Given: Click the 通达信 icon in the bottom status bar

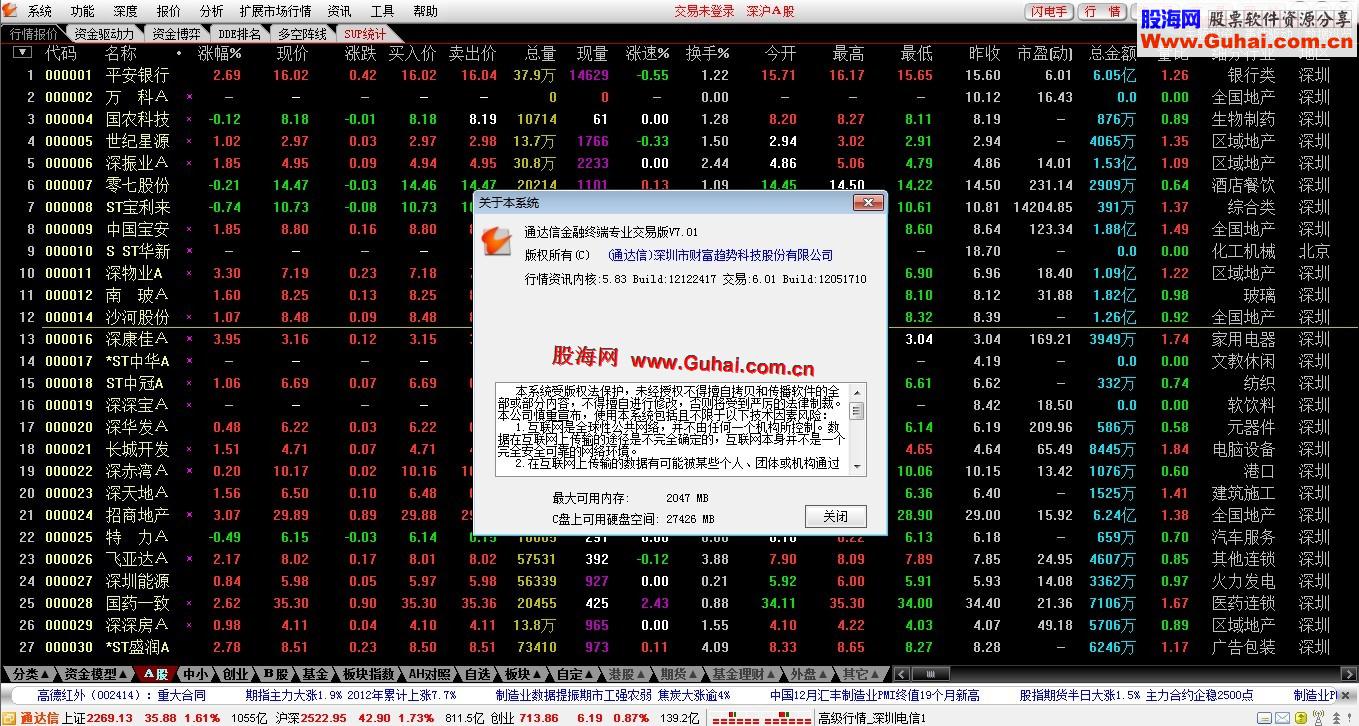Looking at the screenshot, I should point(10,718).
